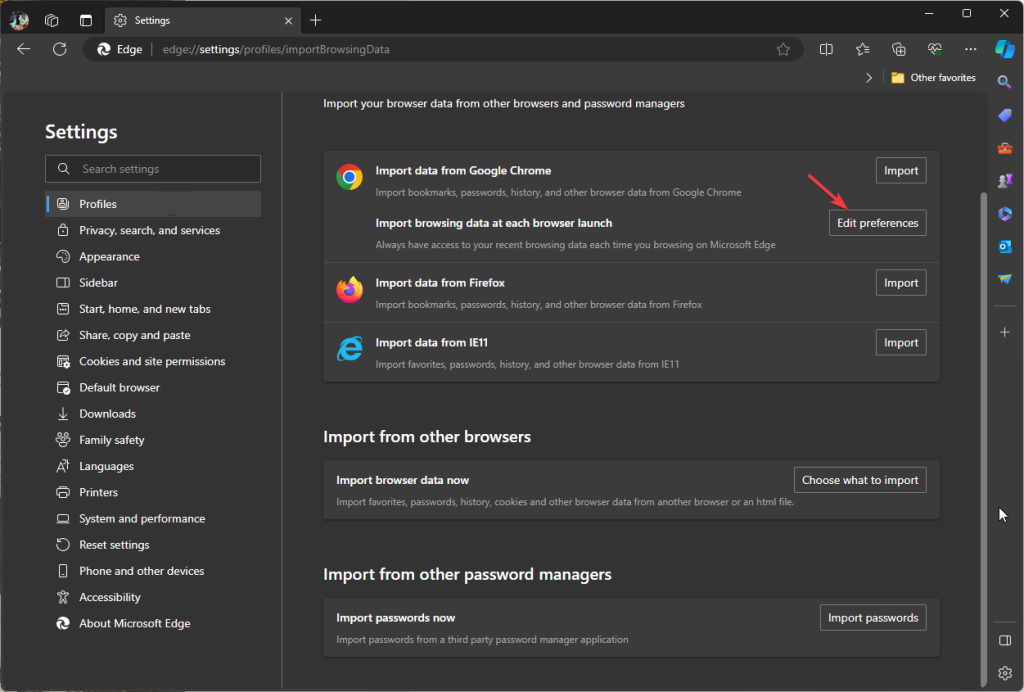The image size is (1024, 692).
Task: Click the Import button for Firefox
Action: click(900, 283)
